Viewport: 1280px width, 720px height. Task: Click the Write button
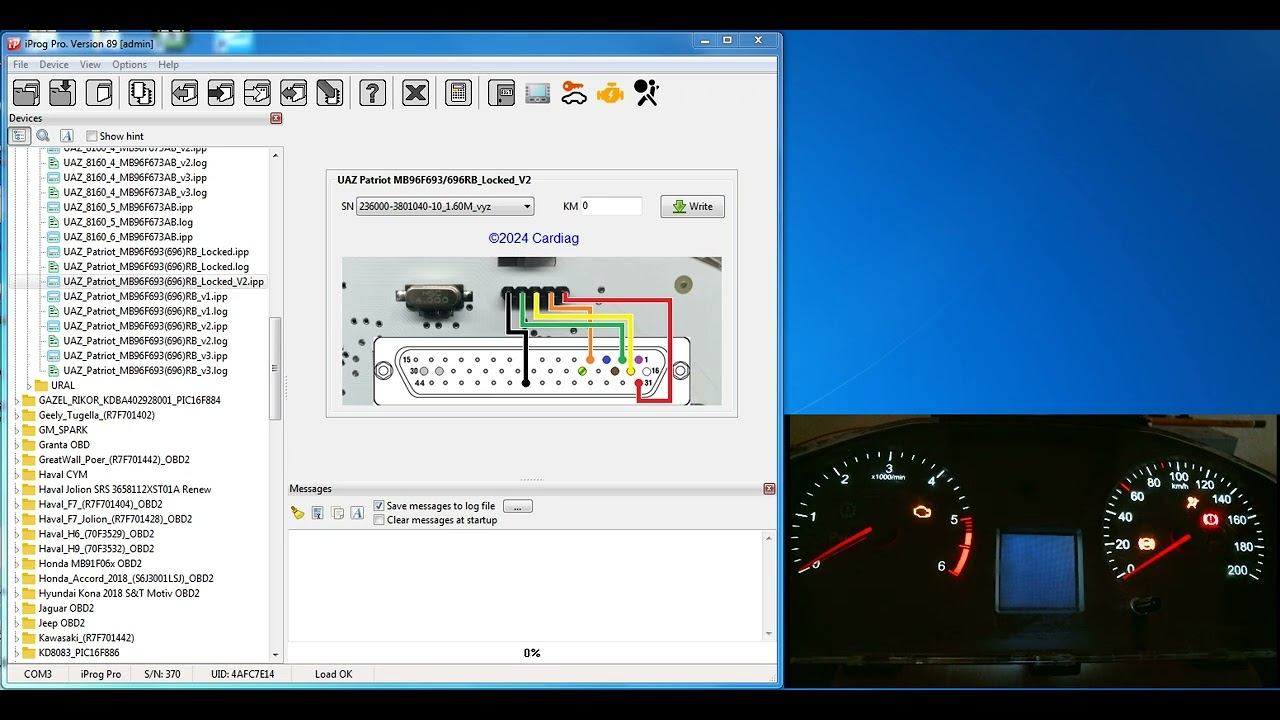point(692,207)
